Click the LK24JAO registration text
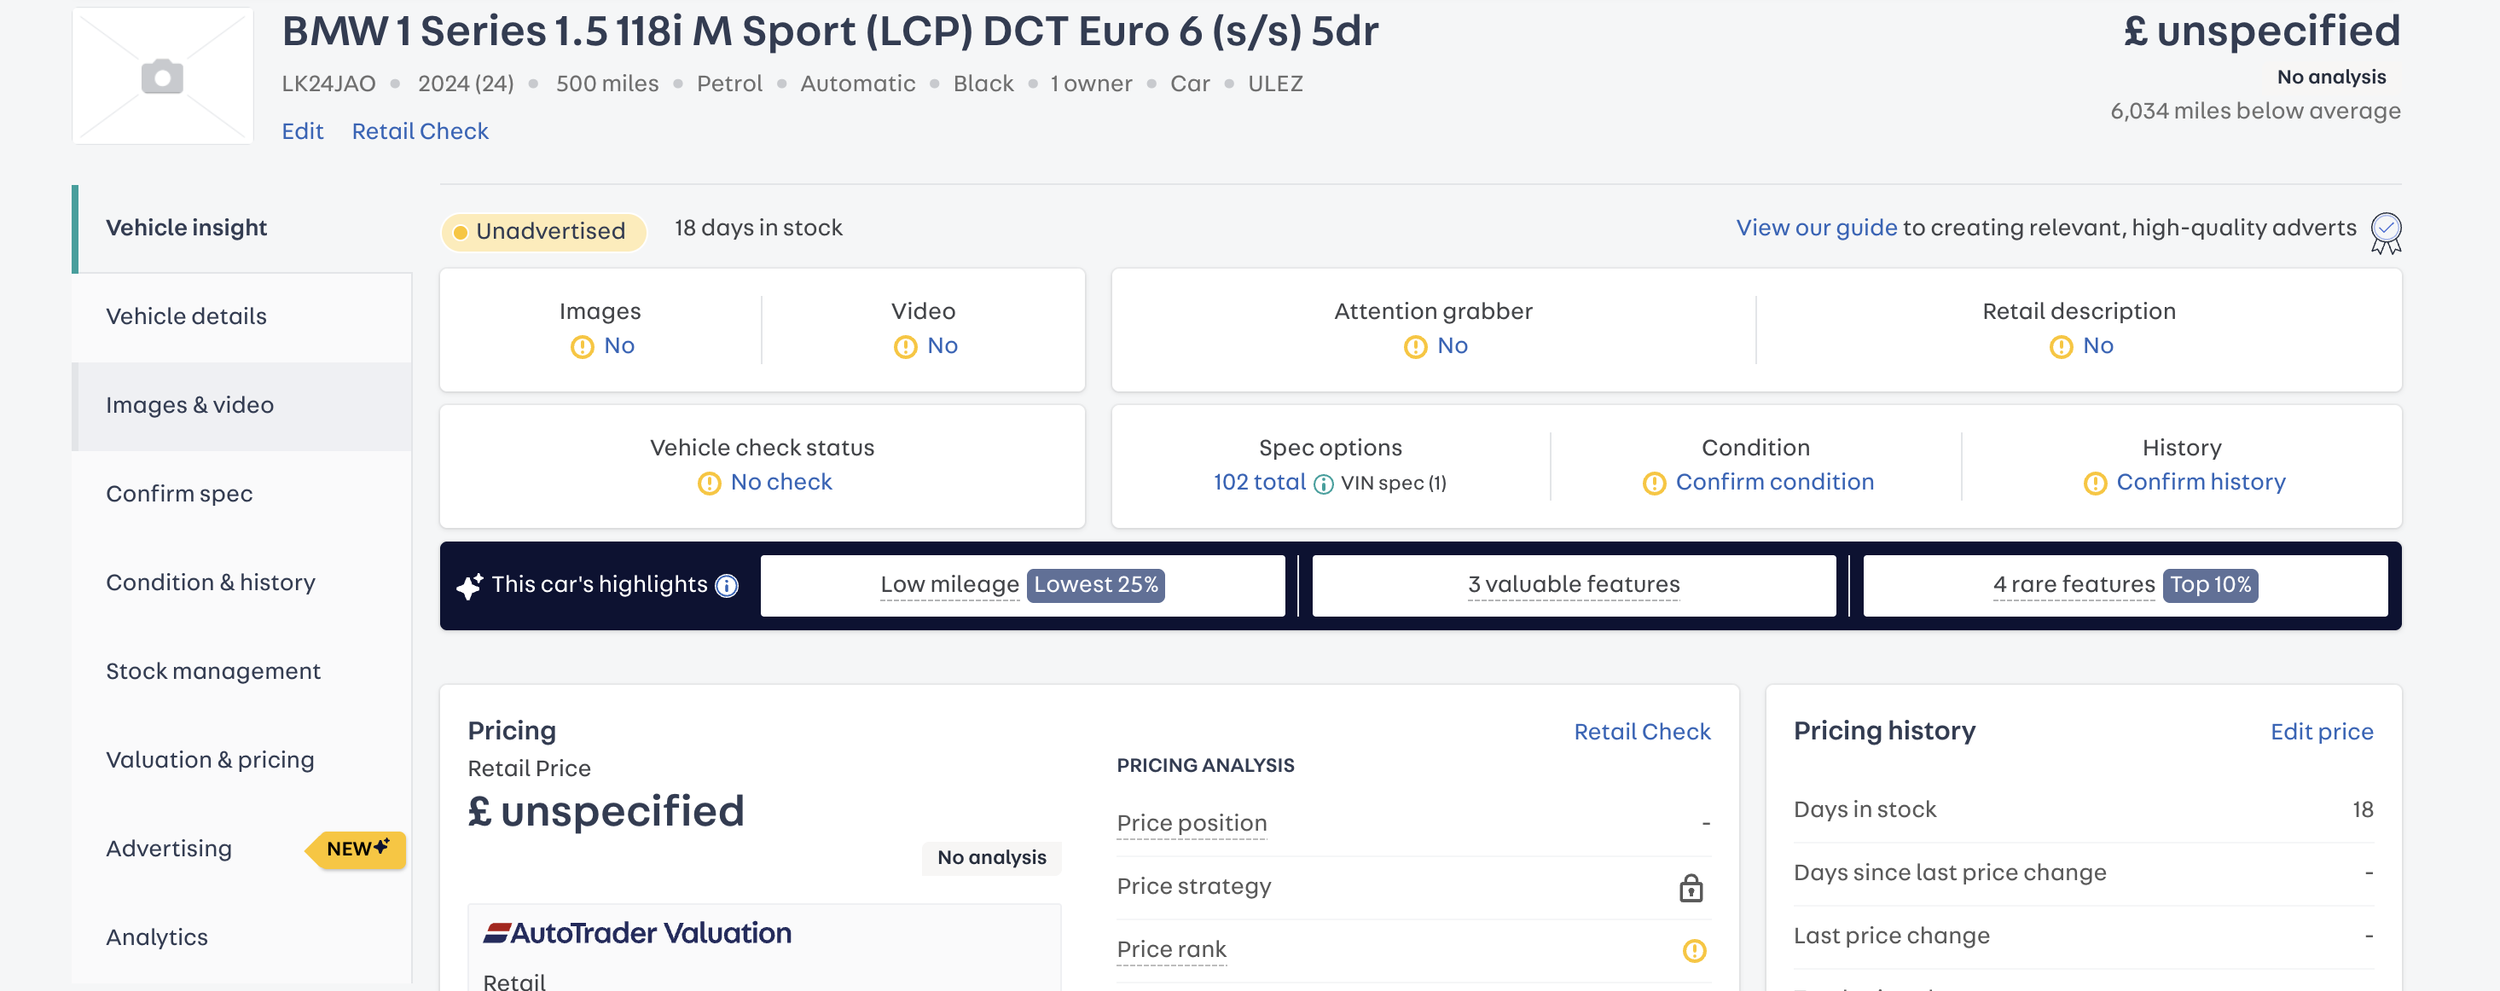Viewport: 2500px width, 991px height. point(329,84)
